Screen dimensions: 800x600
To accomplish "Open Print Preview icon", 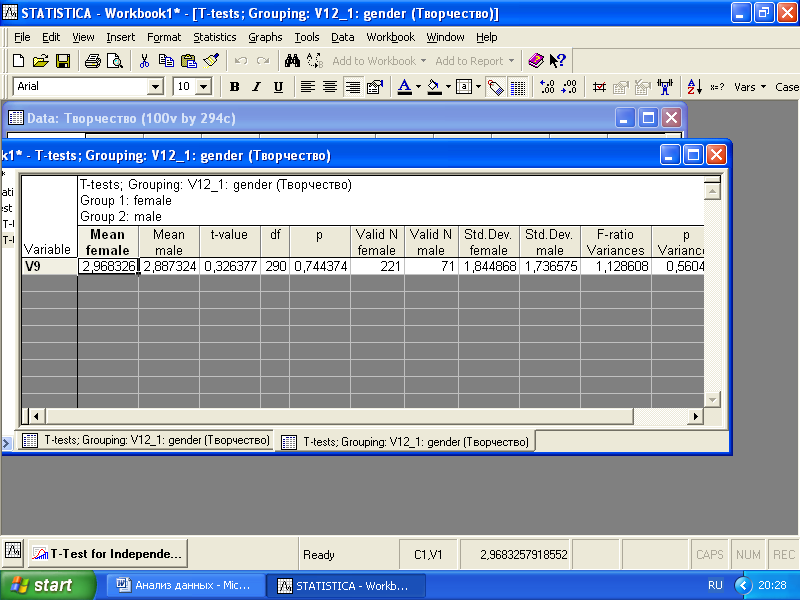I will tap(115, 61).
